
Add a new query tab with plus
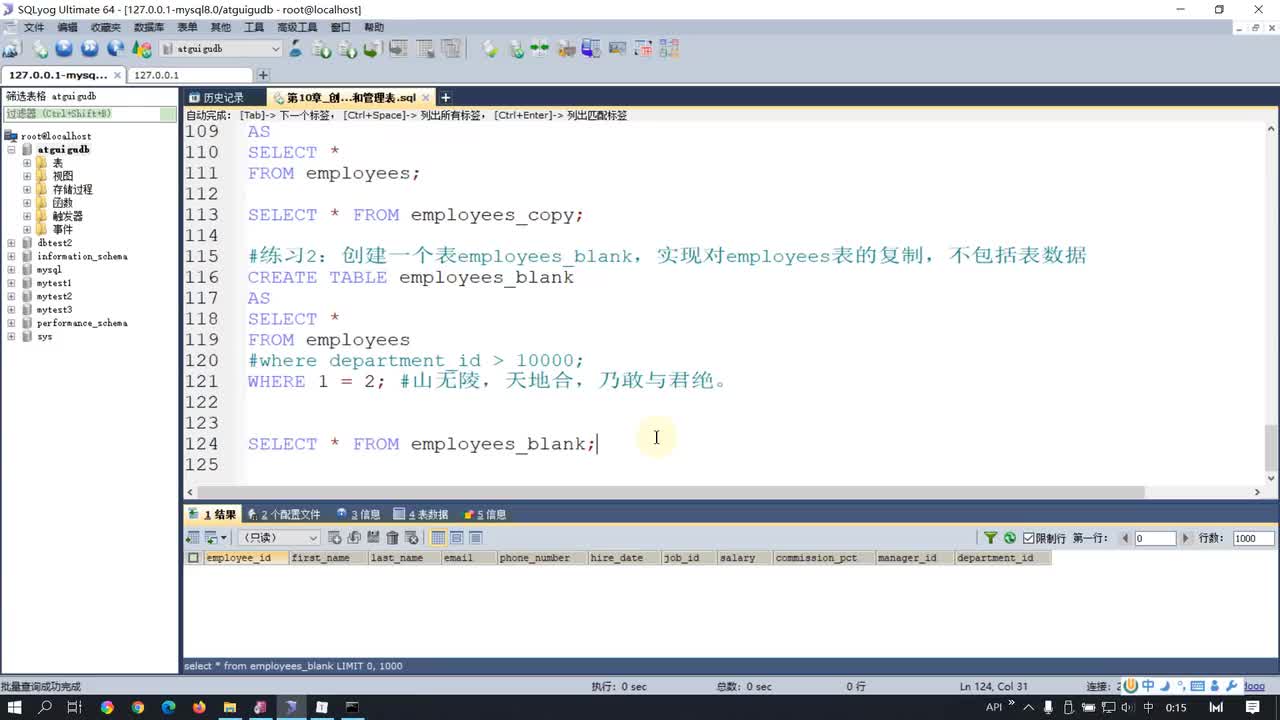click(x=445, y=98)
